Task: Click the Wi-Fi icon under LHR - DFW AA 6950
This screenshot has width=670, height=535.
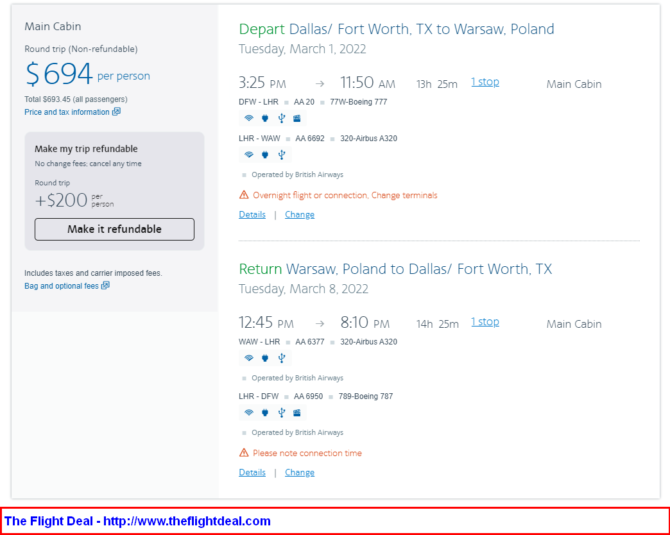Action: (249, 413)
